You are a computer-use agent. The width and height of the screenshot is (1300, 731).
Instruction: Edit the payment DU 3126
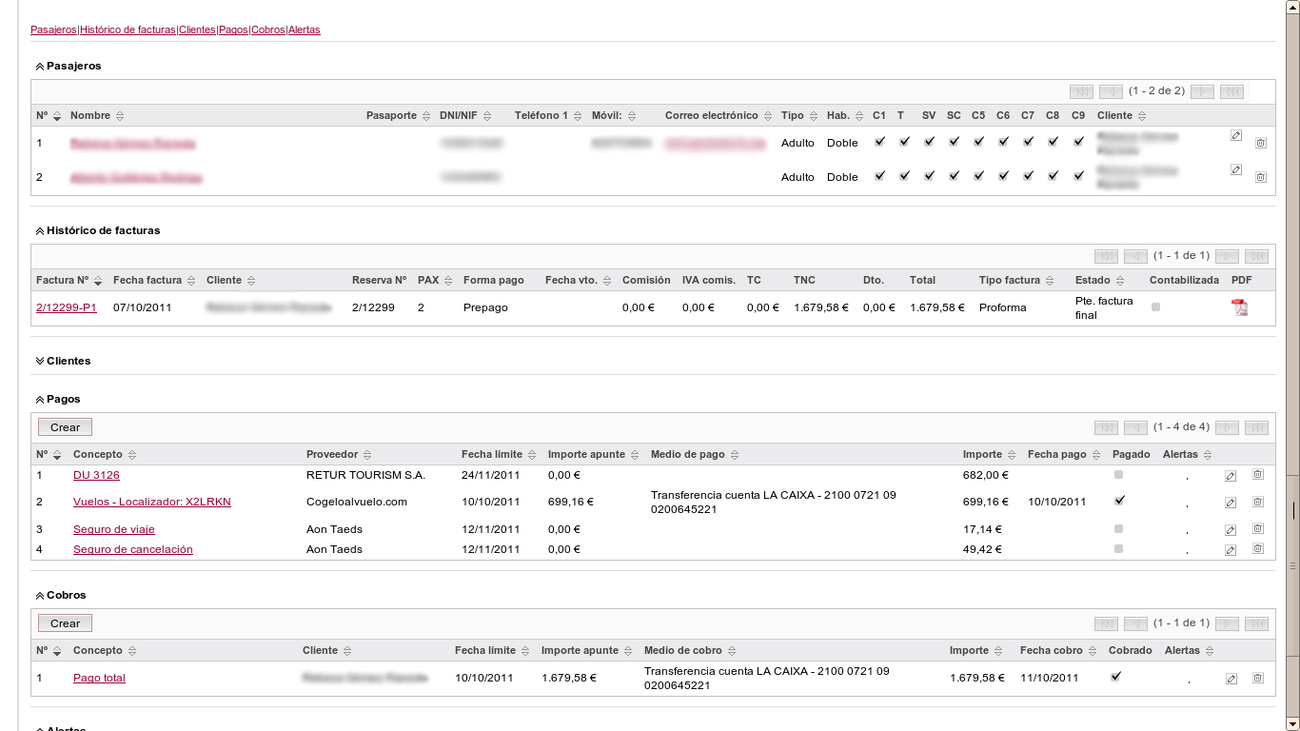1230,474
